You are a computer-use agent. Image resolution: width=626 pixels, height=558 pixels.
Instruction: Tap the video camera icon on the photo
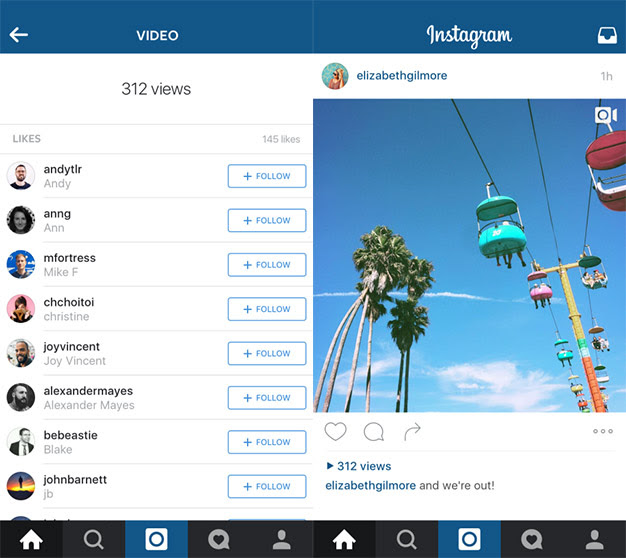605,115
